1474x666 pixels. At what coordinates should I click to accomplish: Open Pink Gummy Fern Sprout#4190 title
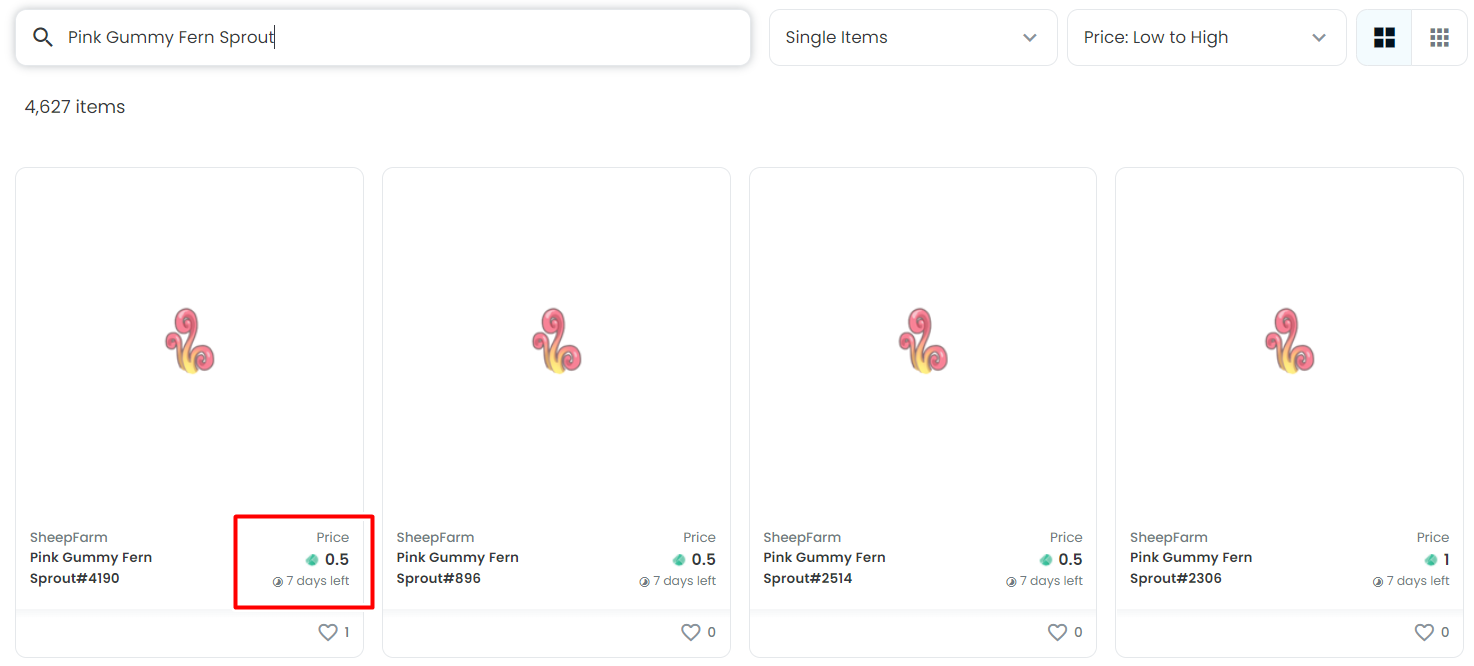pyautogui.click(x=91, y=568)
